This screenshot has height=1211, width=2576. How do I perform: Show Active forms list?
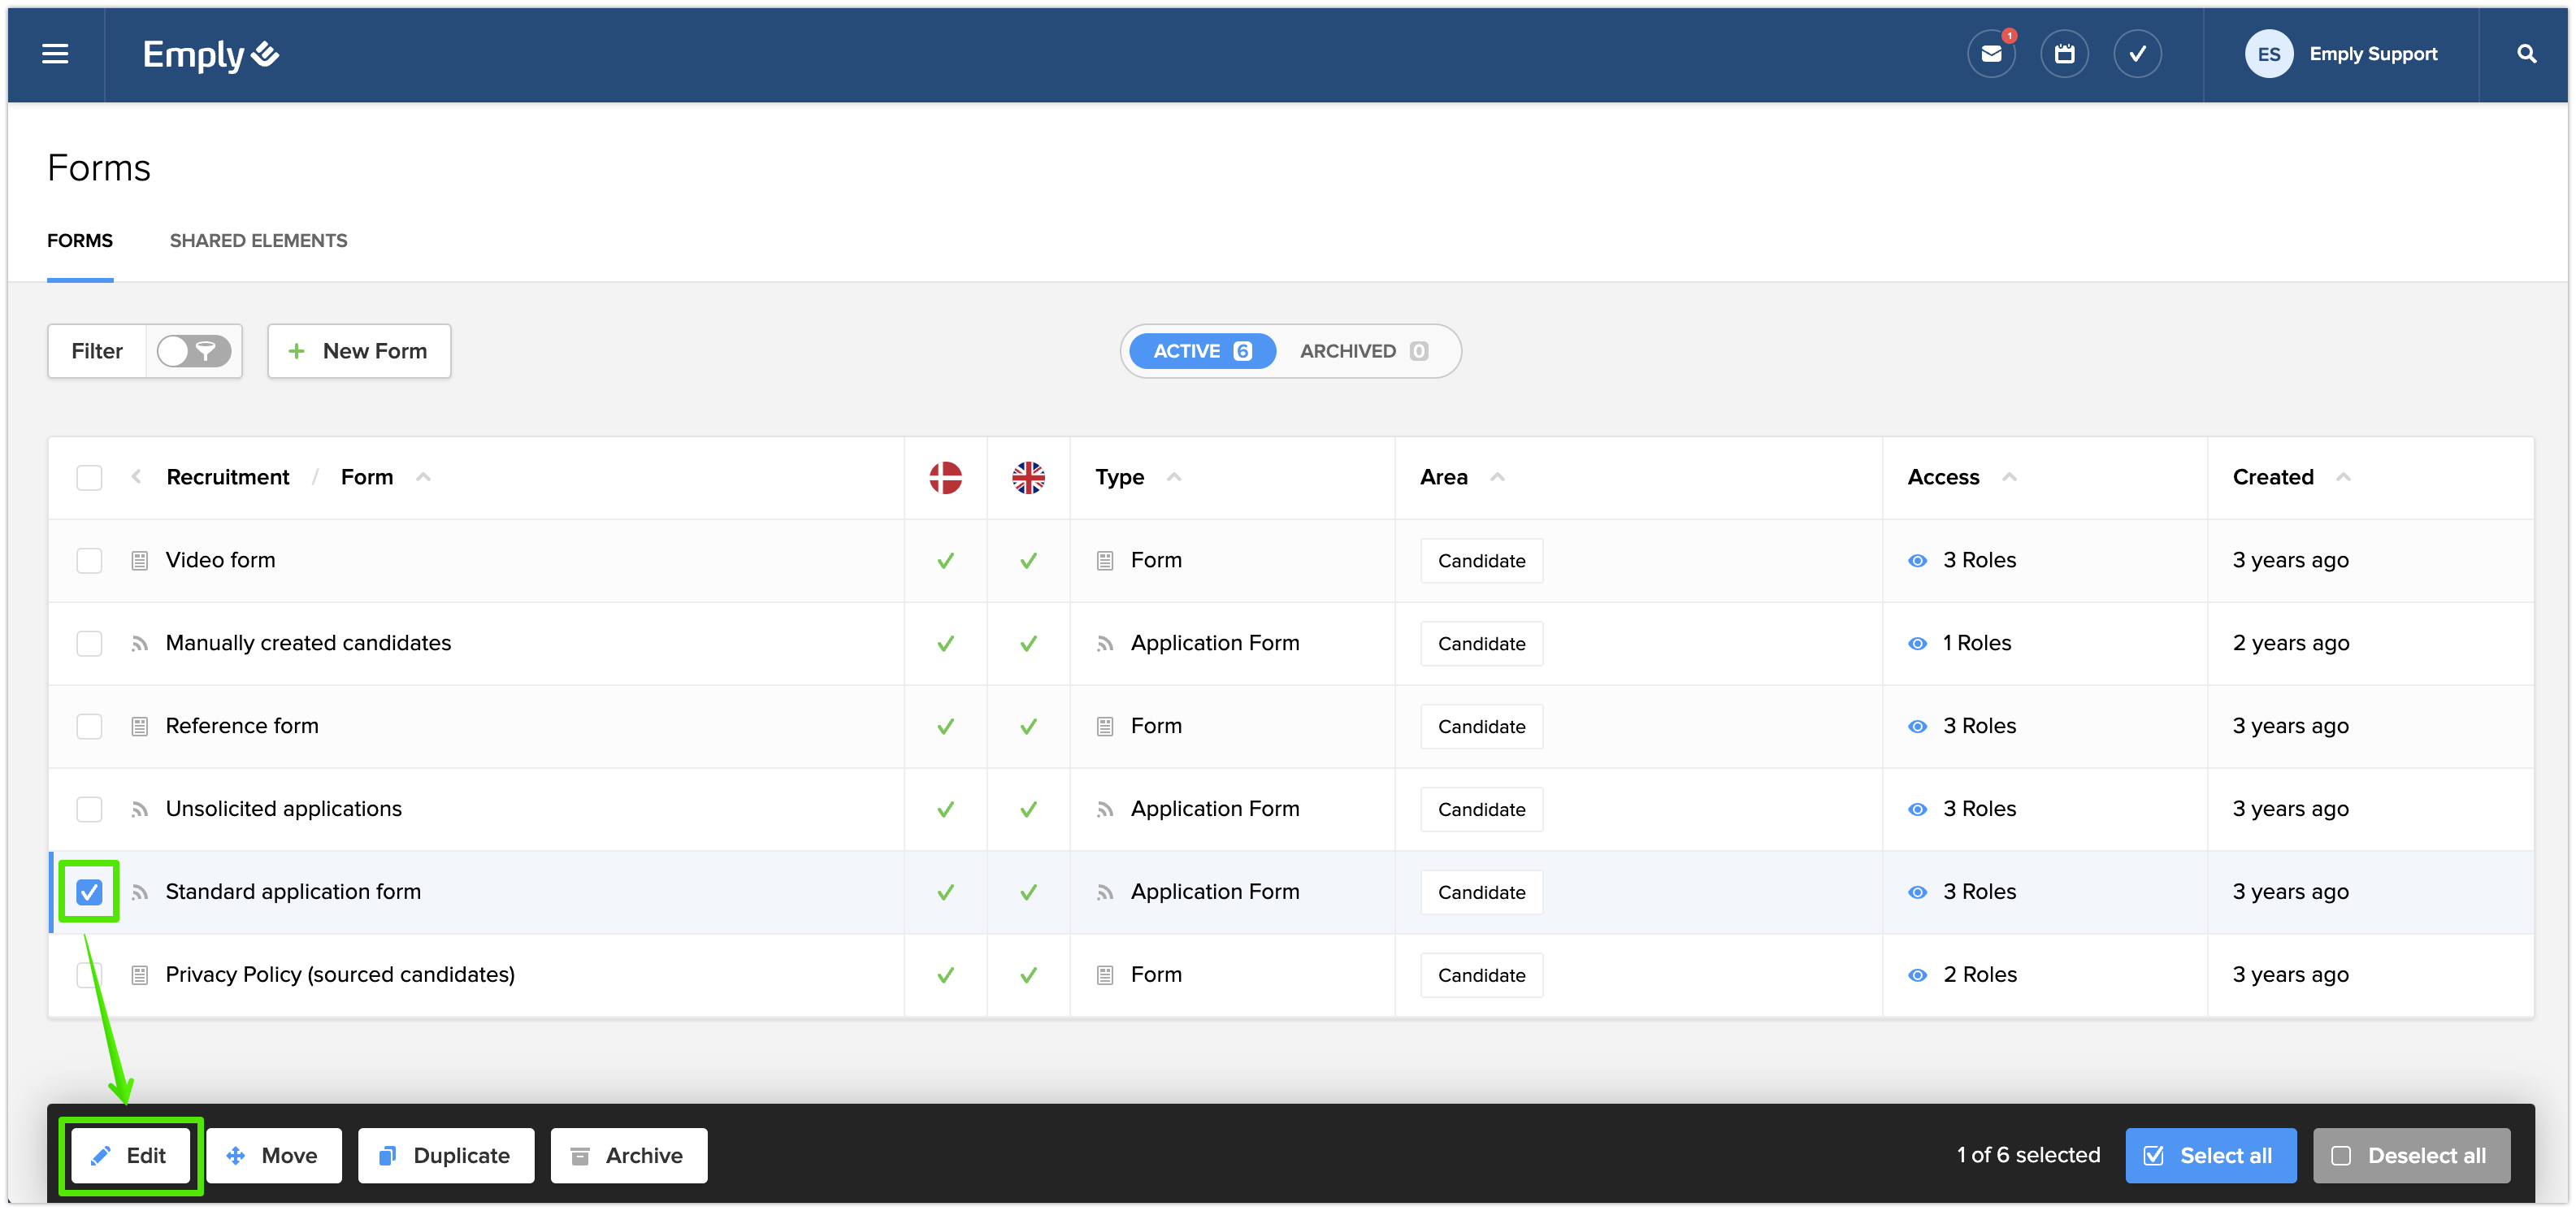[x=1202, y=351]
